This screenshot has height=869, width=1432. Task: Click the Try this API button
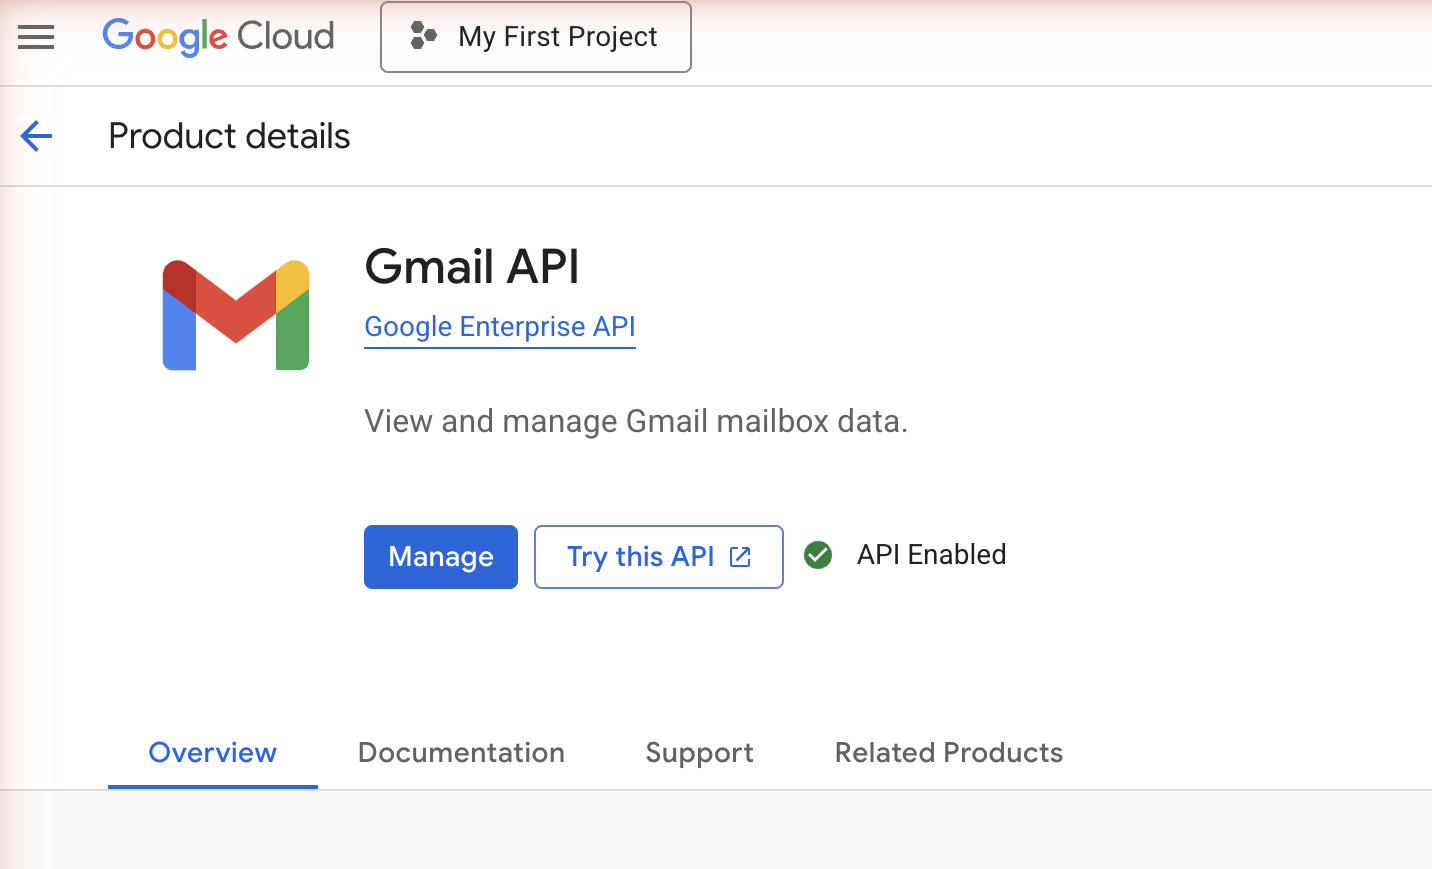pos(659,557)
